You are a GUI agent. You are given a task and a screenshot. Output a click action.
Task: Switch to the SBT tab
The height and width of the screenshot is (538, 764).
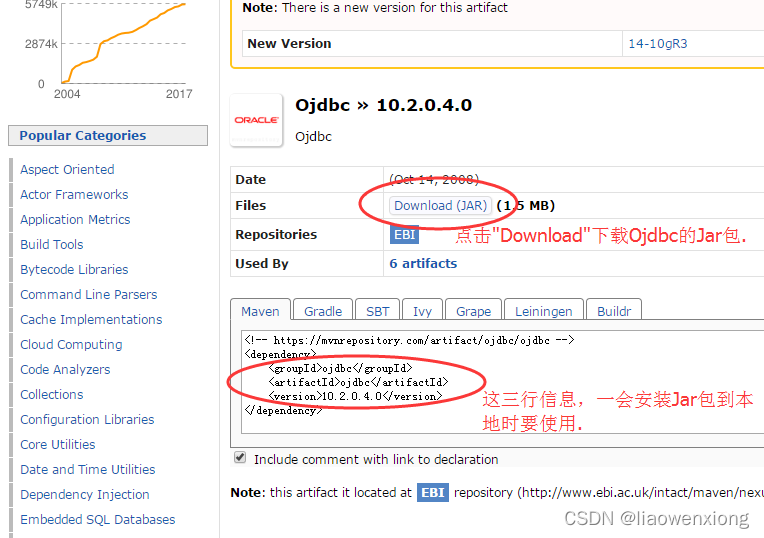[x=378, y=311]
